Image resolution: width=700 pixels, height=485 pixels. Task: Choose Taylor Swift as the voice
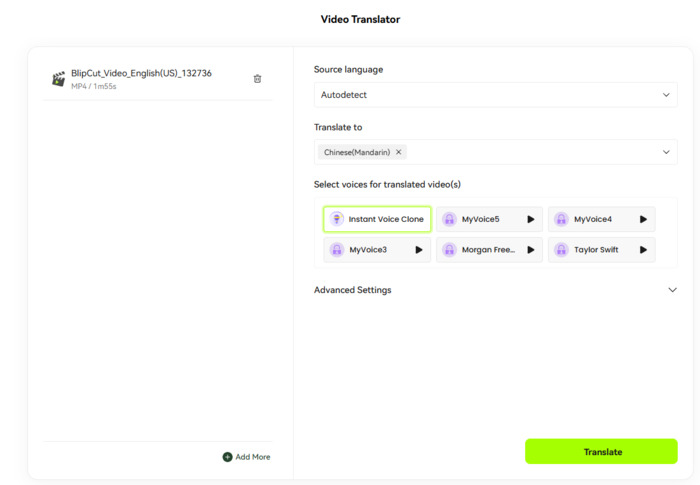(595, 249)
